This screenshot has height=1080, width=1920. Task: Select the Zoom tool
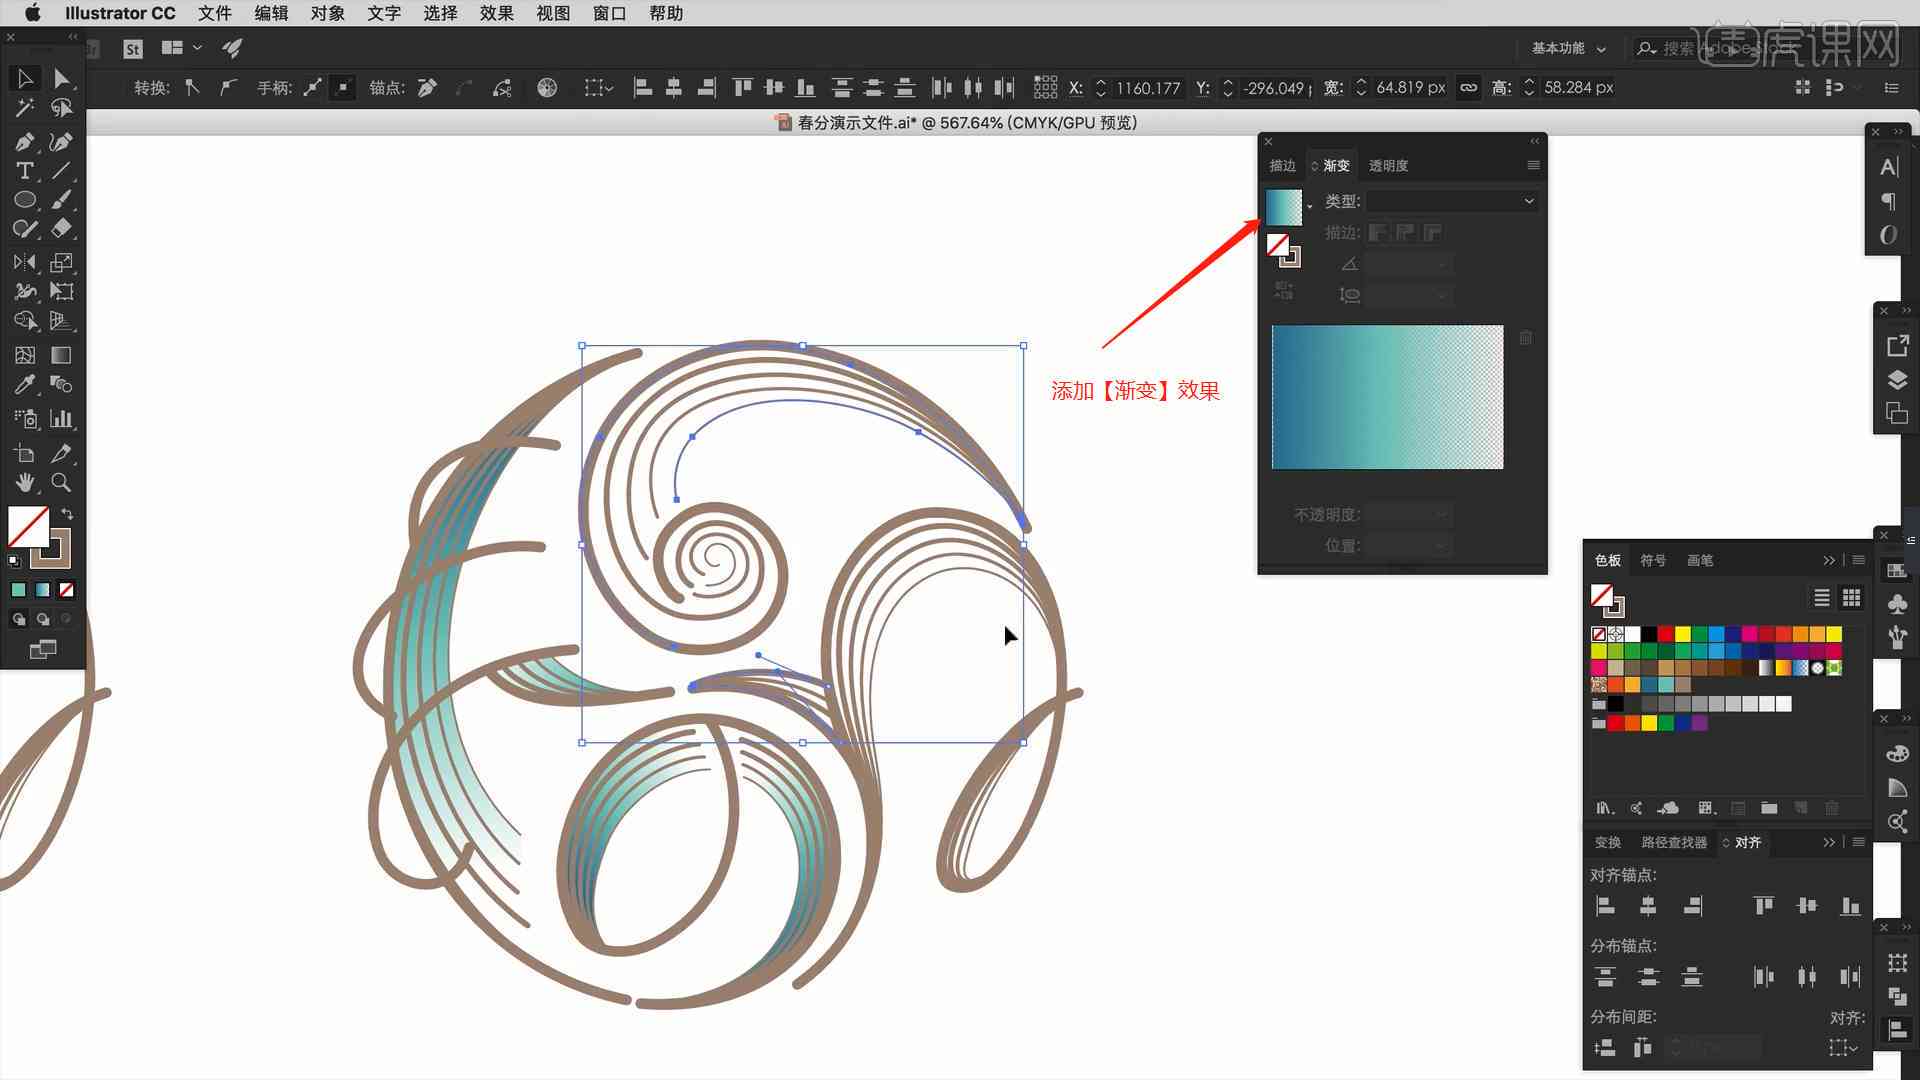[x=61, y=480]
